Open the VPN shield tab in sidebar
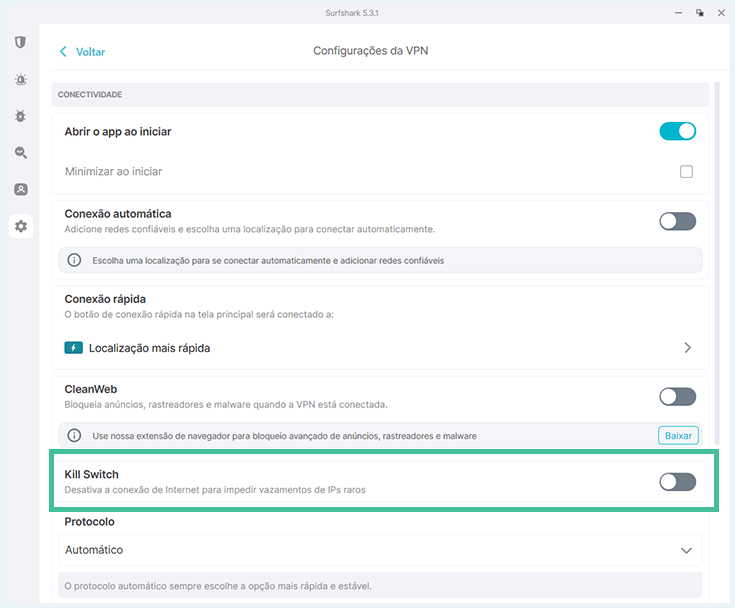Image resolution: width=735 pixels, height=608 pixels. 20,43
